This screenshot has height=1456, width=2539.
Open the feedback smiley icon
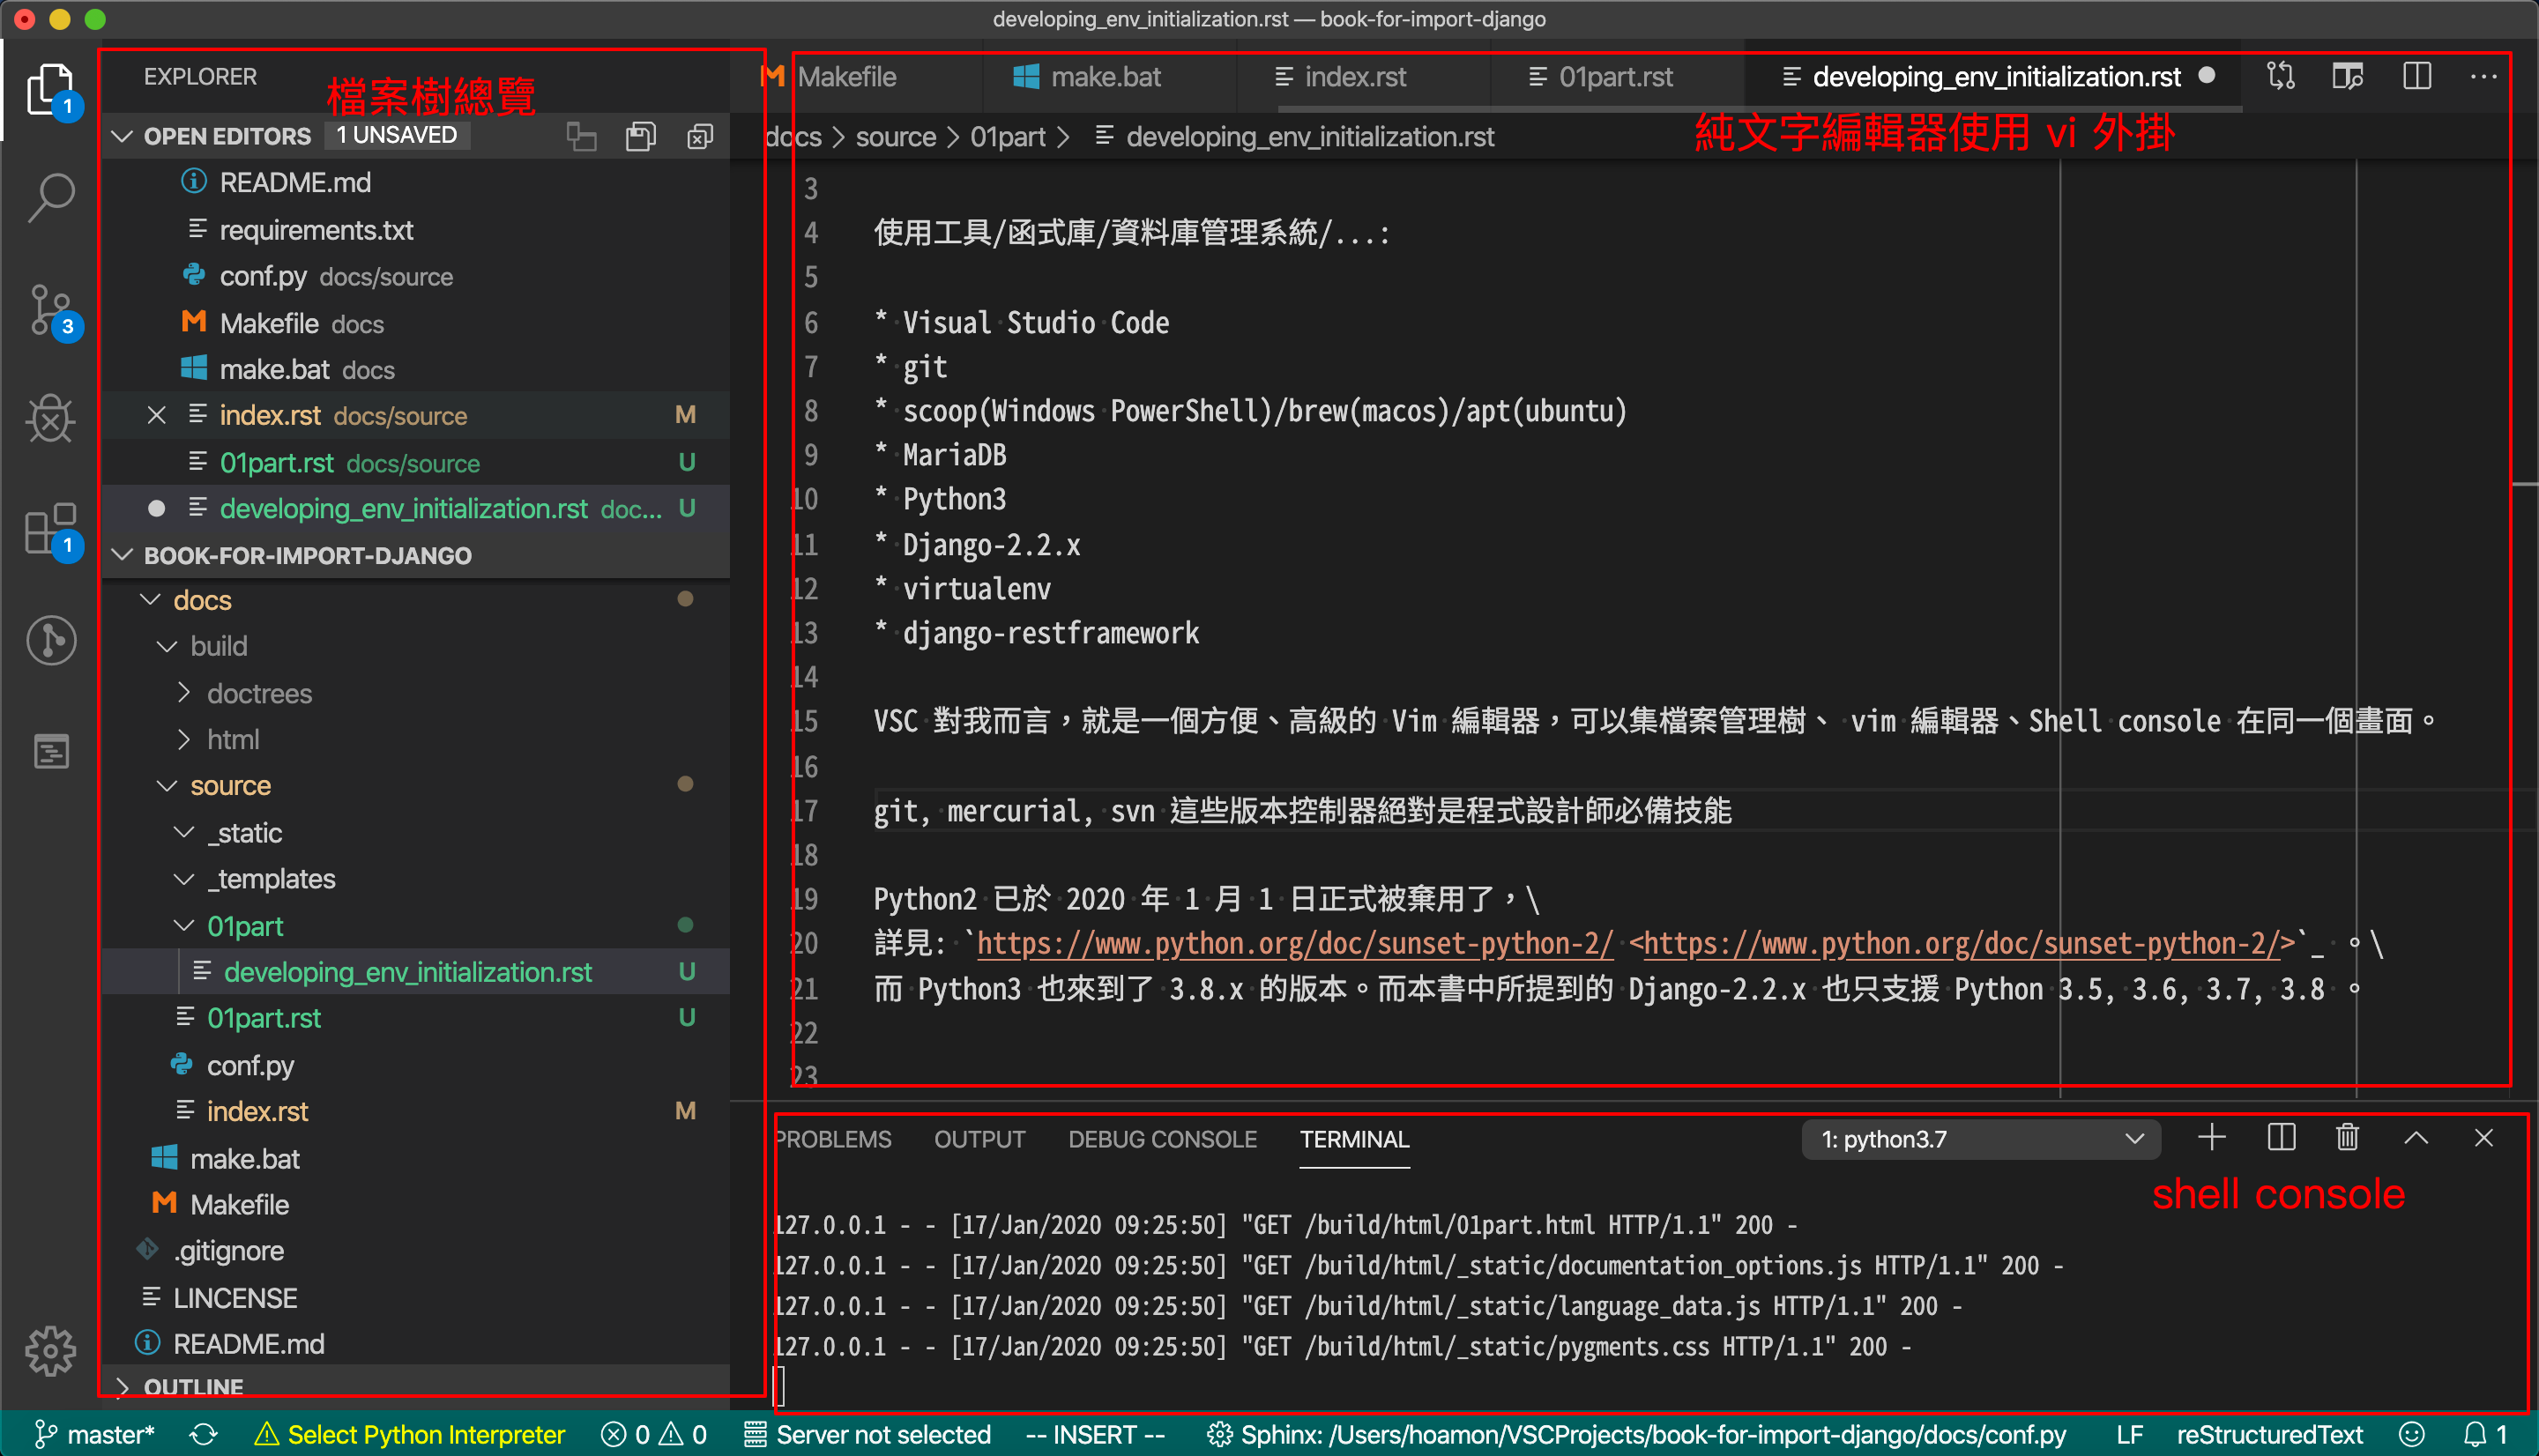tap(2411, 1434)
